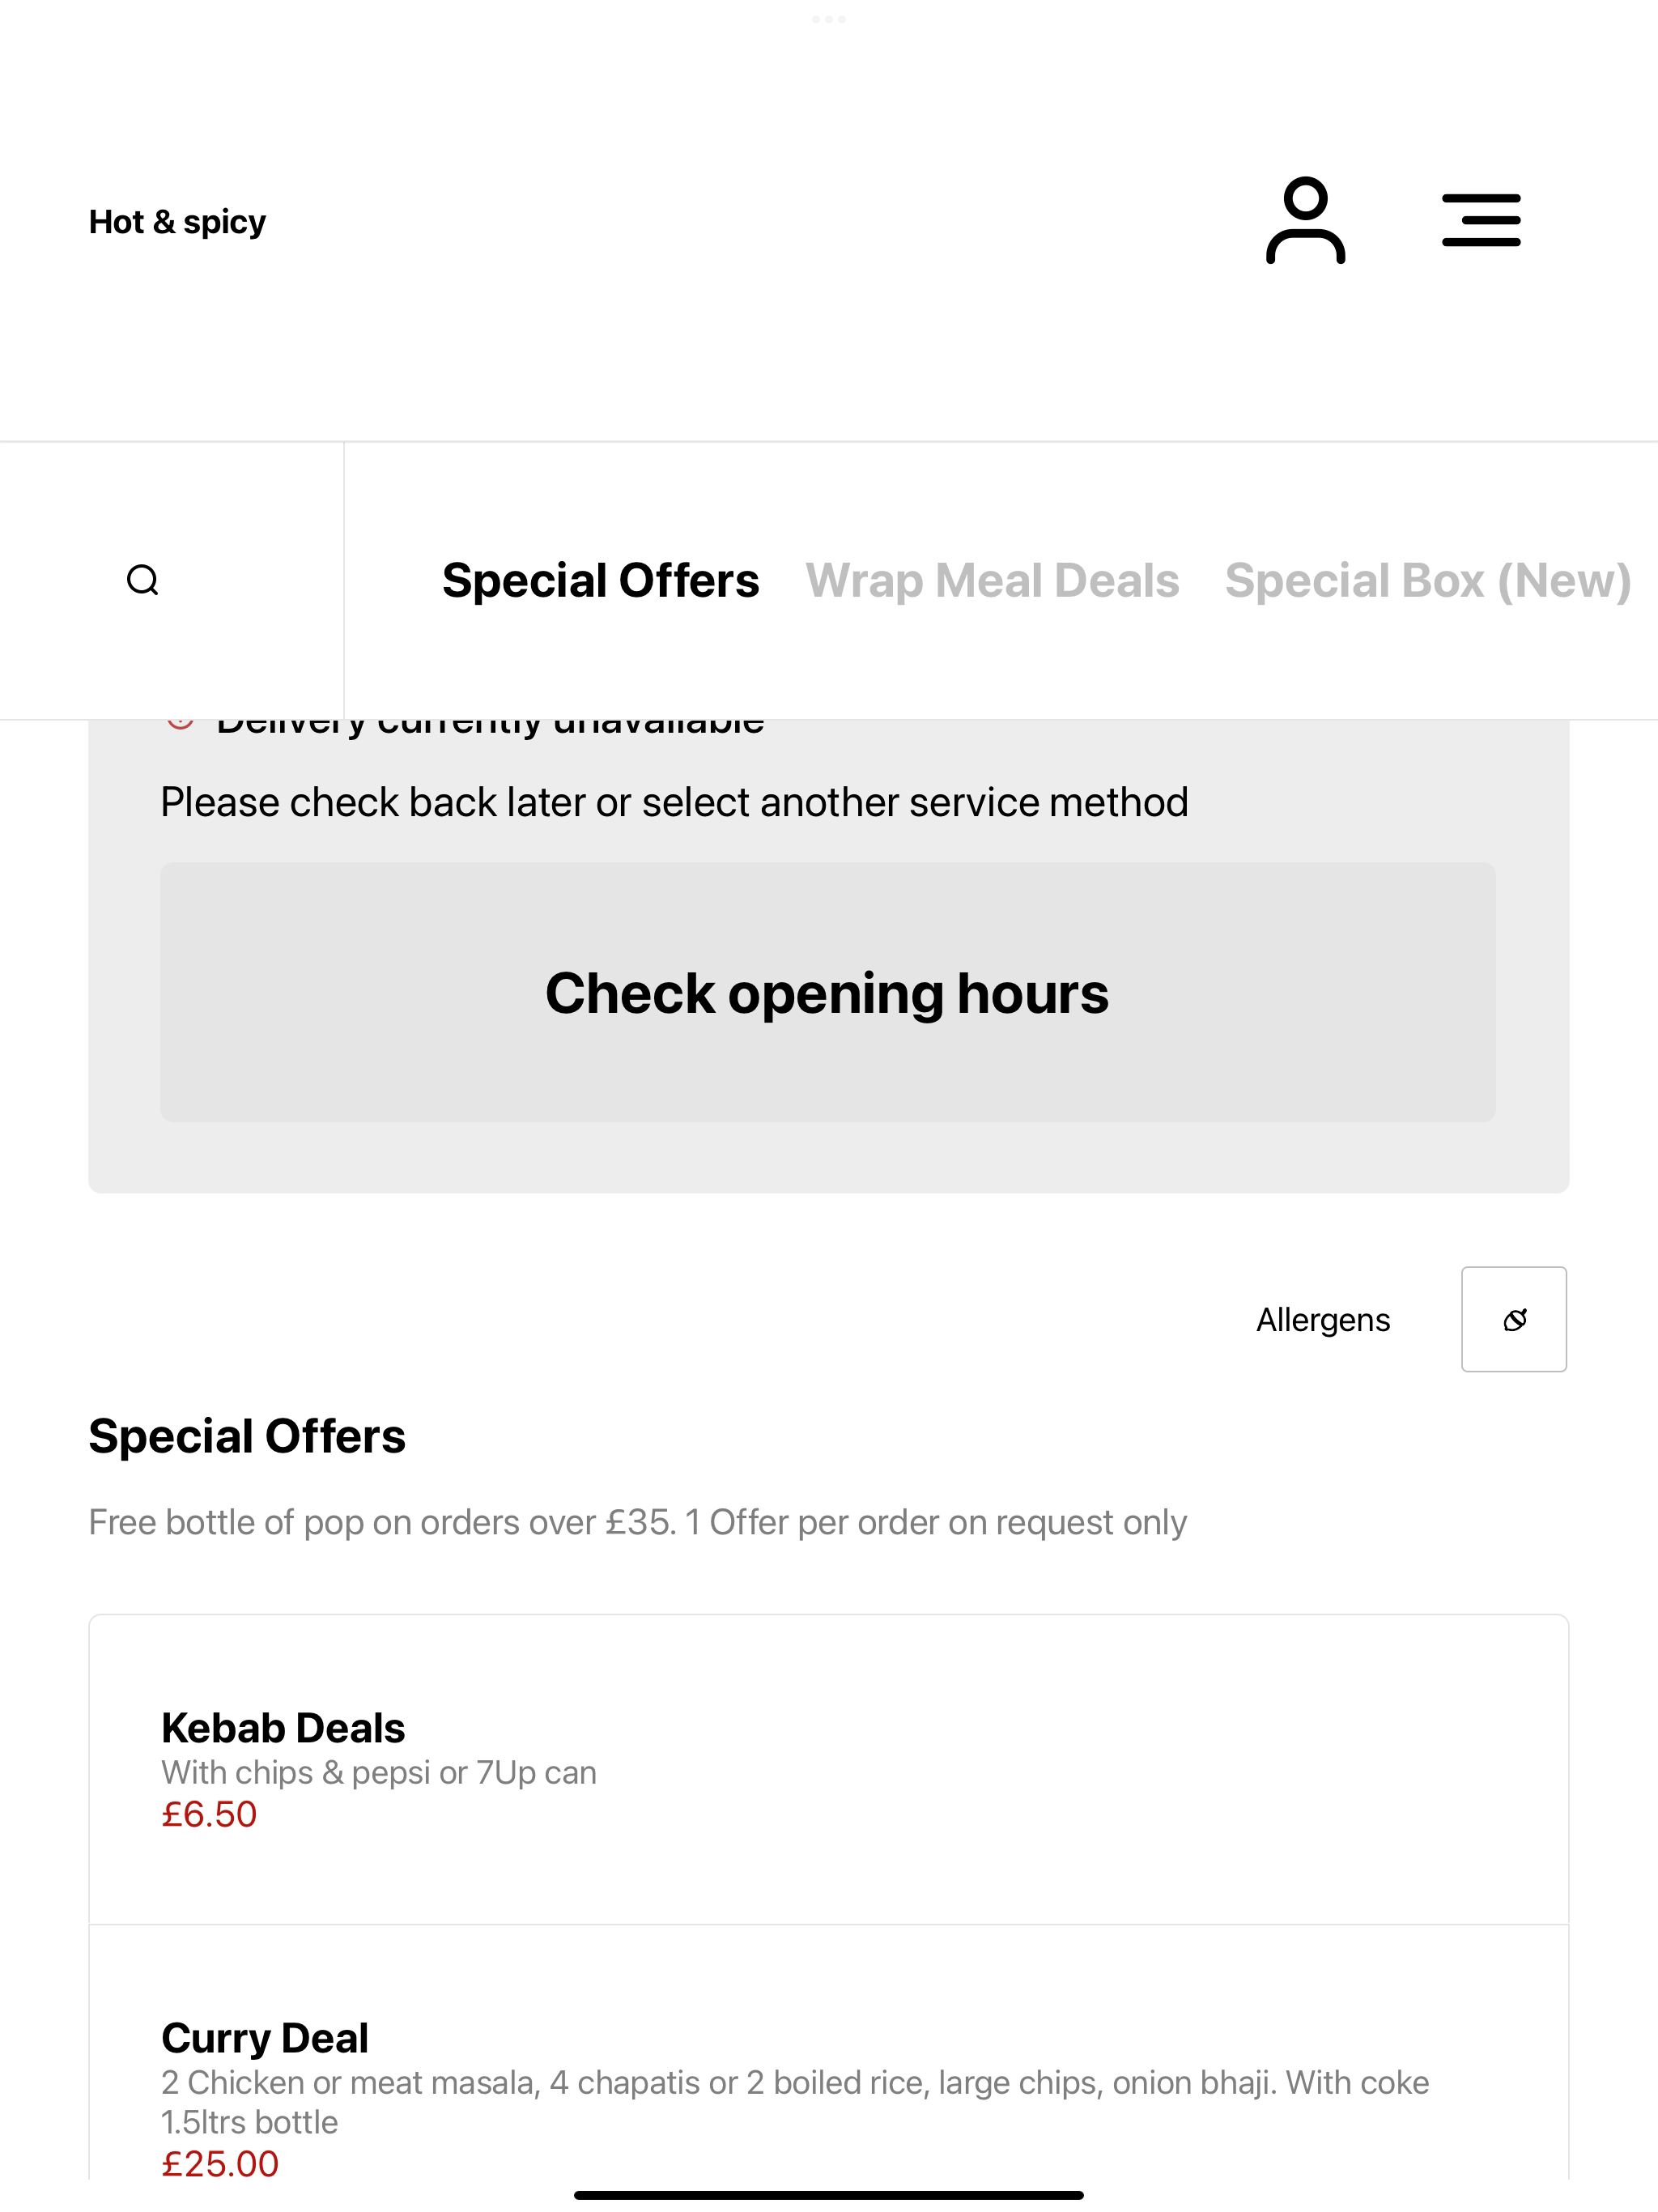Tap the search magnifier icon
This screenshot has height=2212, width=1658.
point(143,580)
